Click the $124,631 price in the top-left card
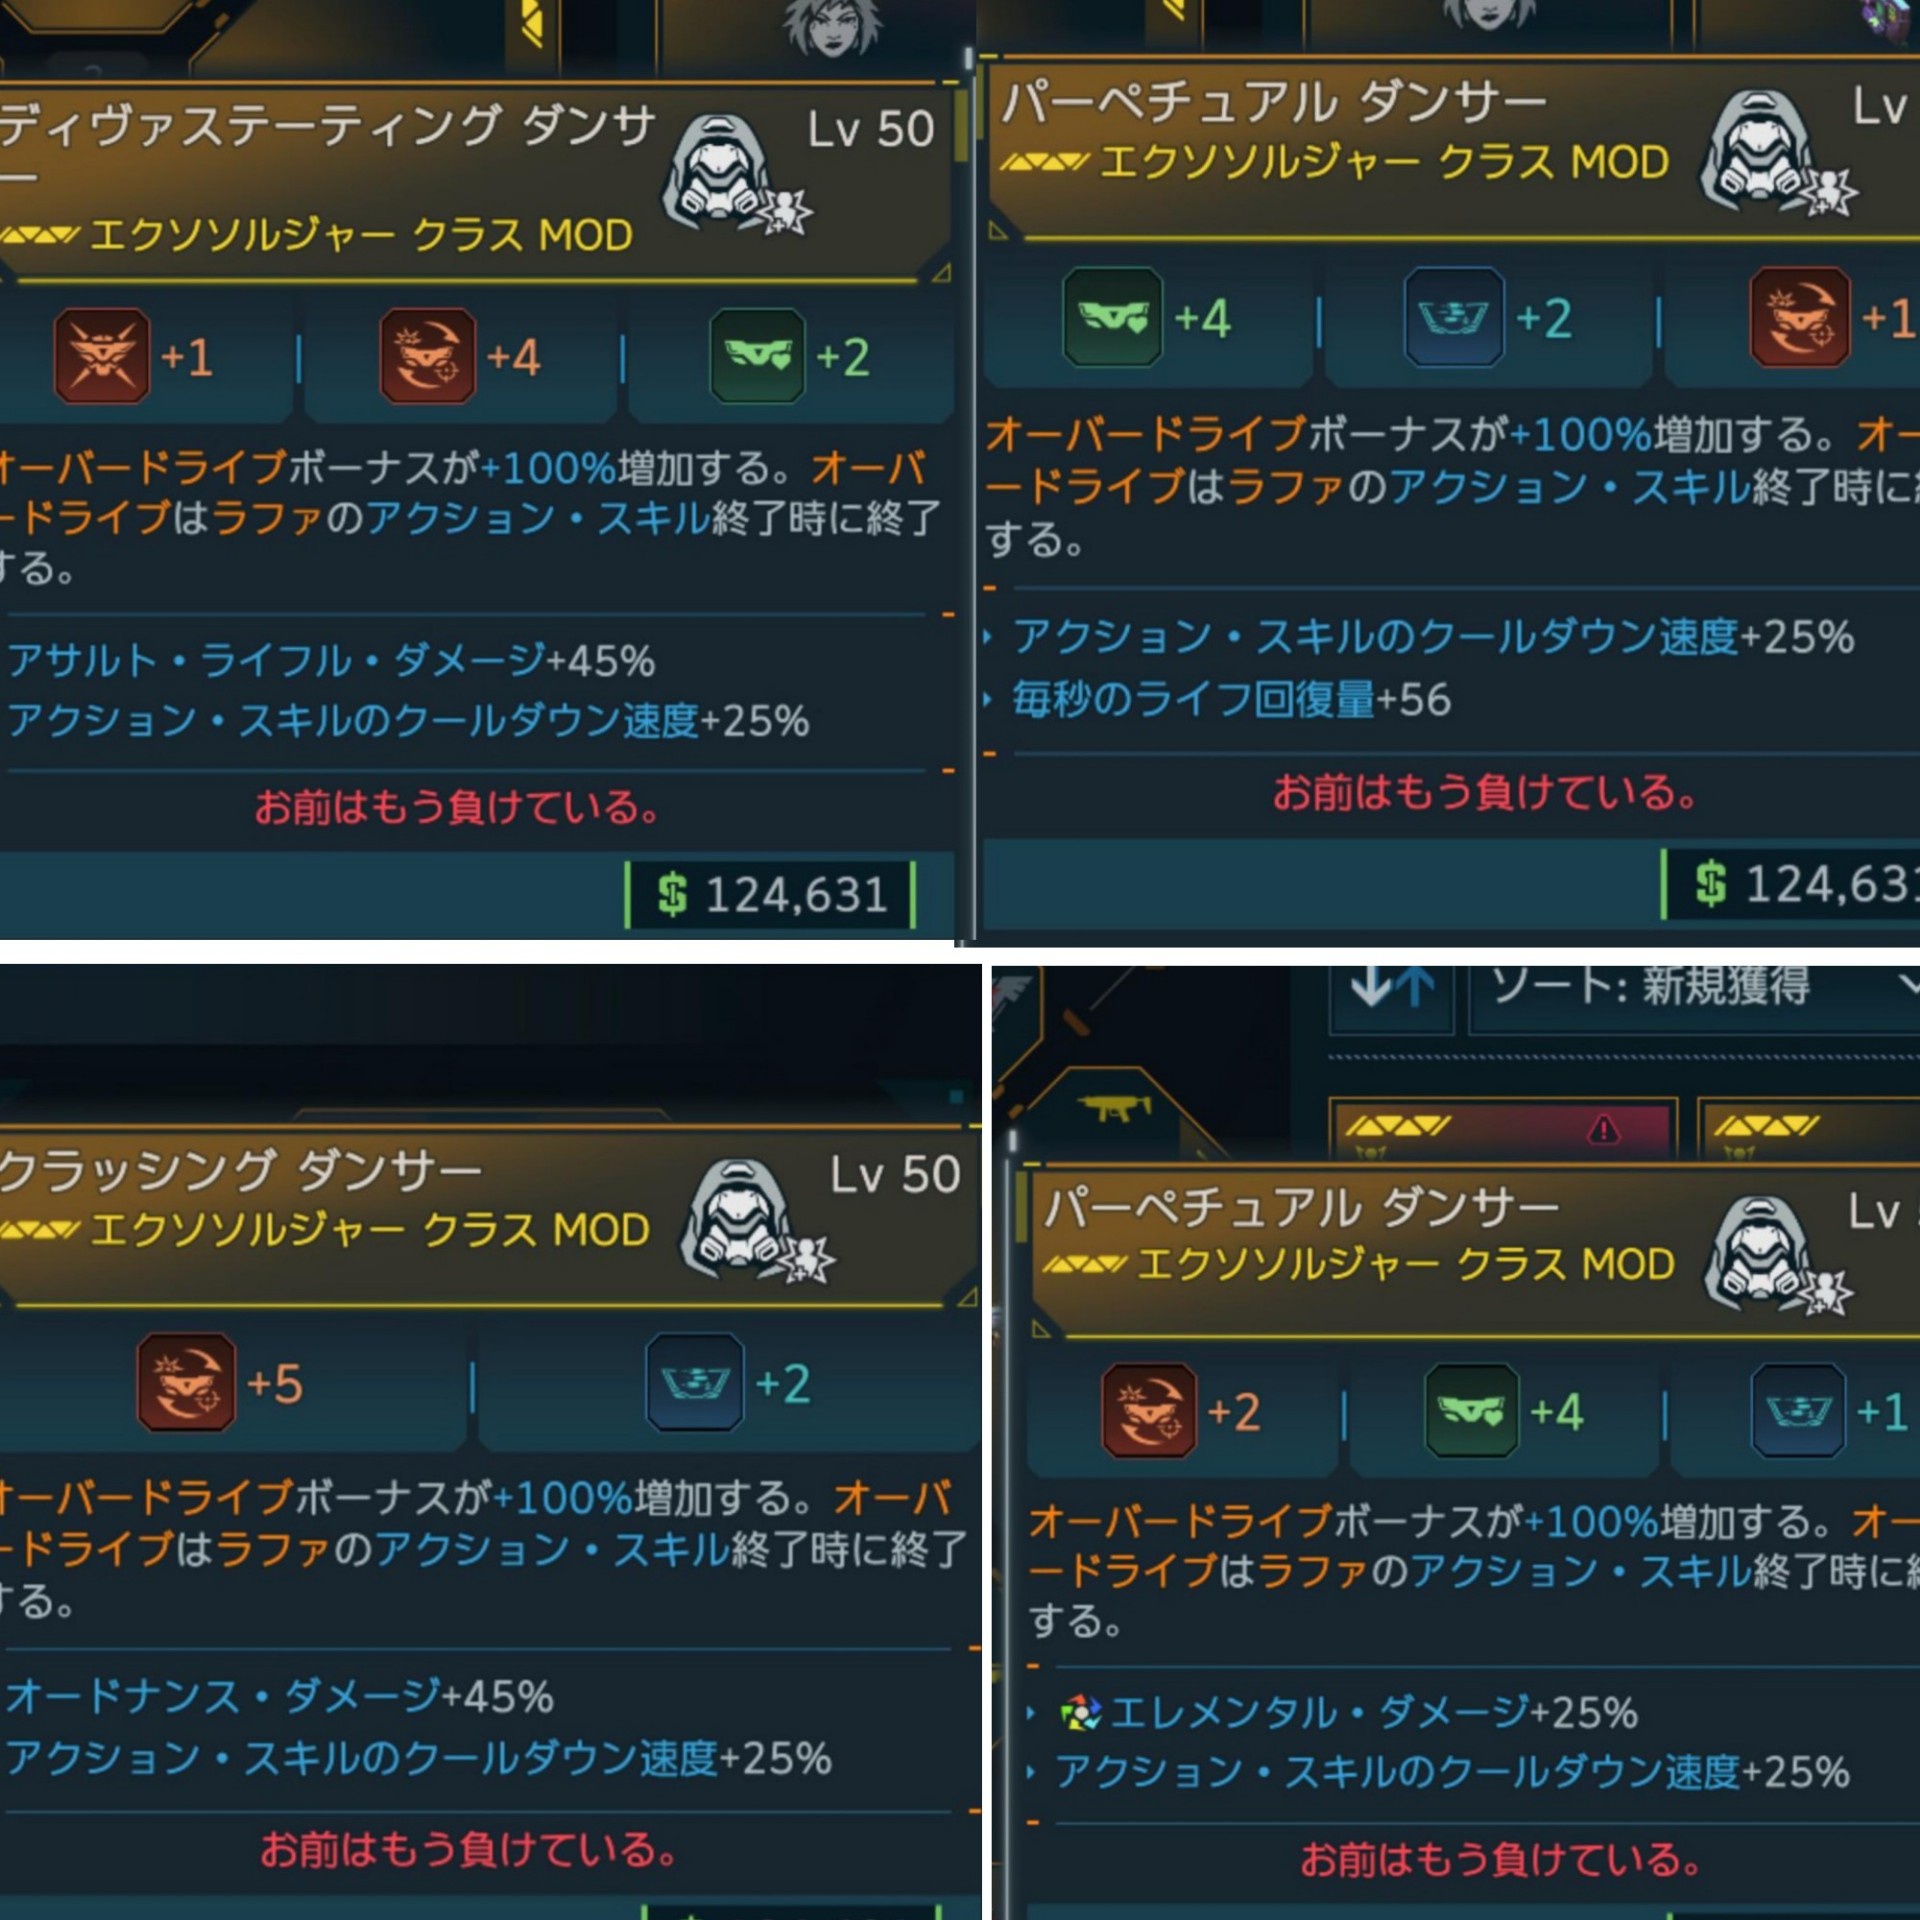 click(770, 894)
